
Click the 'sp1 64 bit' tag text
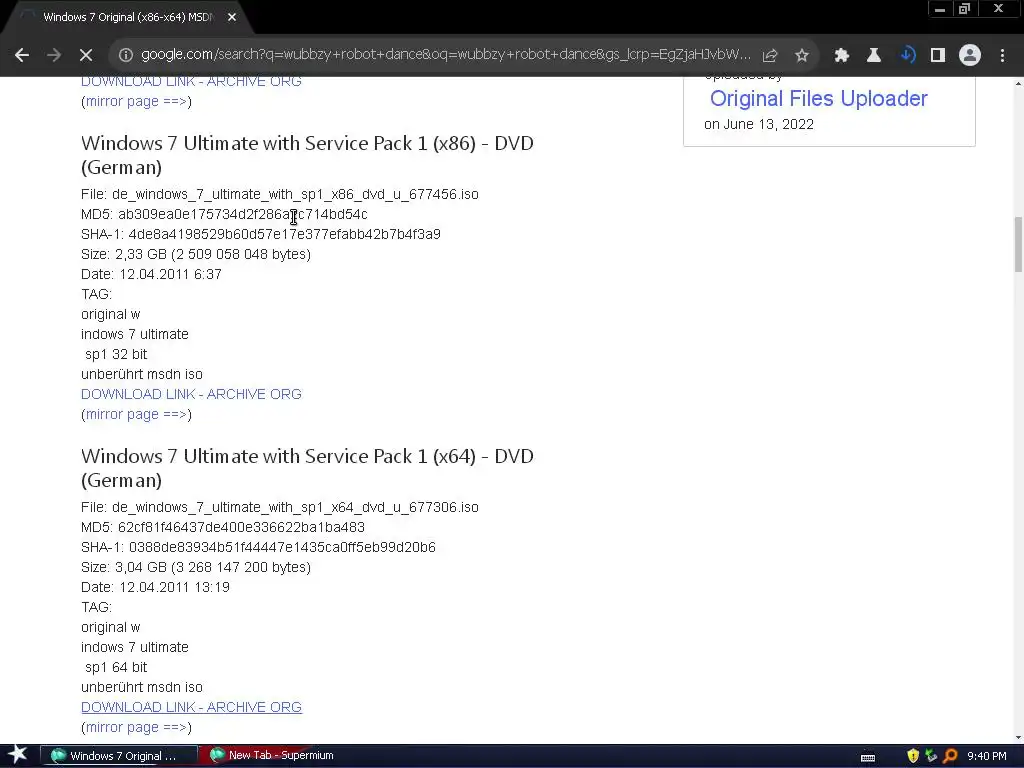pos(116,667)
